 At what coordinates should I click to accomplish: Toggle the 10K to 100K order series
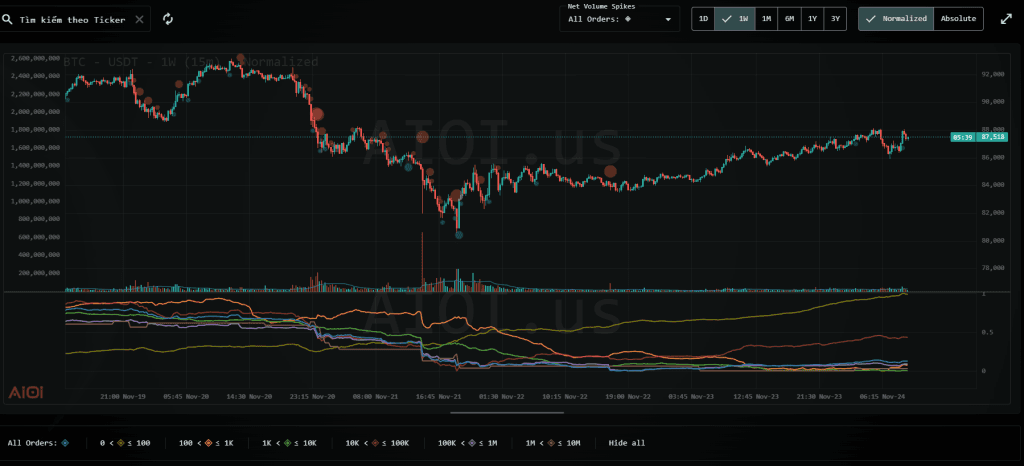coord(376,442)
